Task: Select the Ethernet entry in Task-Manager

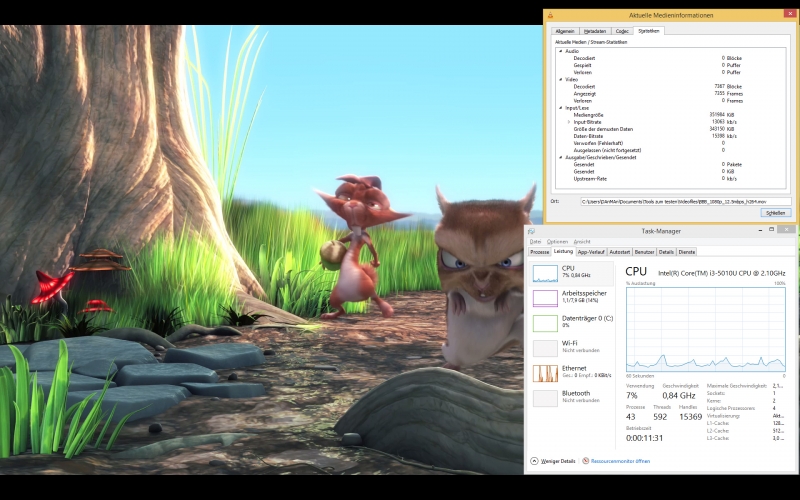Action: coord(571,372)
